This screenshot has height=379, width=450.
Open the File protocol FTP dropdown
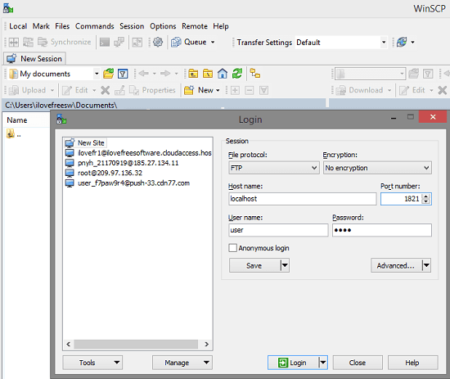pos(274,168)
